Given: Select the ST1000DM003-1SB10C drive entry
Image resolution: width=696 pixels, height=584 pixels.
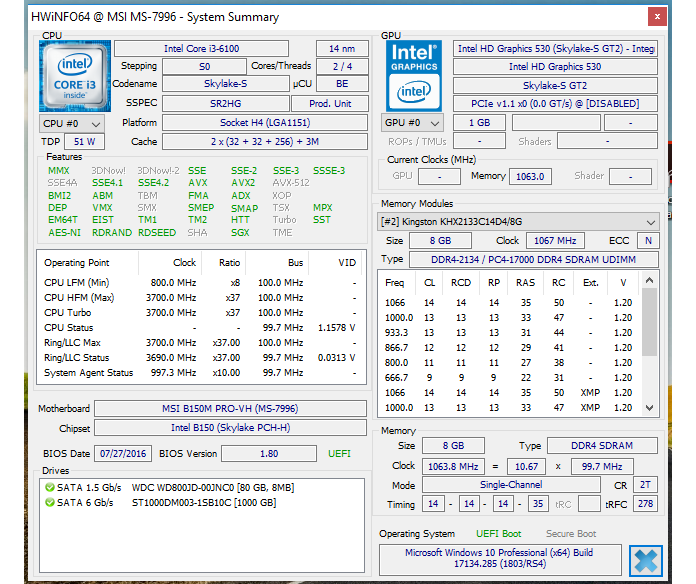Looking at the screenshot, I should pyautogui.click(x=204, y=503).
